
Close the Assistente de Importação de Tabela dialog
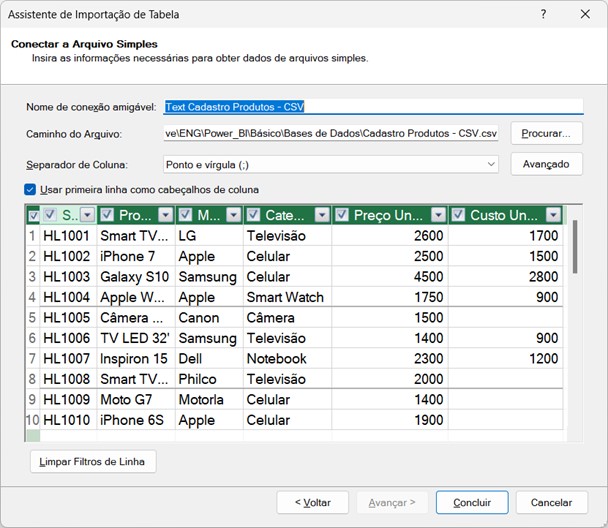coord(585,14)
